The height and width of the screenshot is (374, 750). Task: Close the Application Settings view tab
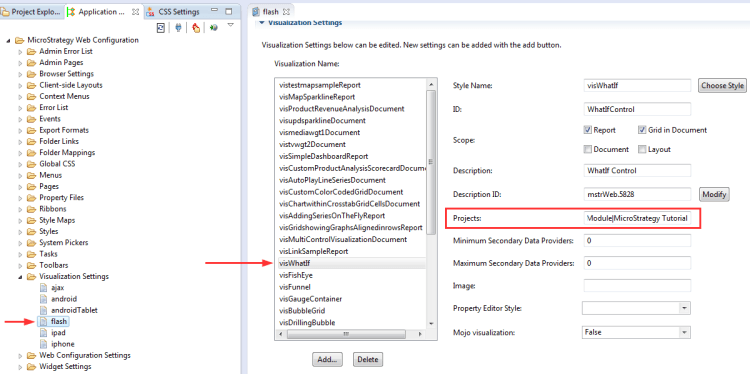point(135,11)
